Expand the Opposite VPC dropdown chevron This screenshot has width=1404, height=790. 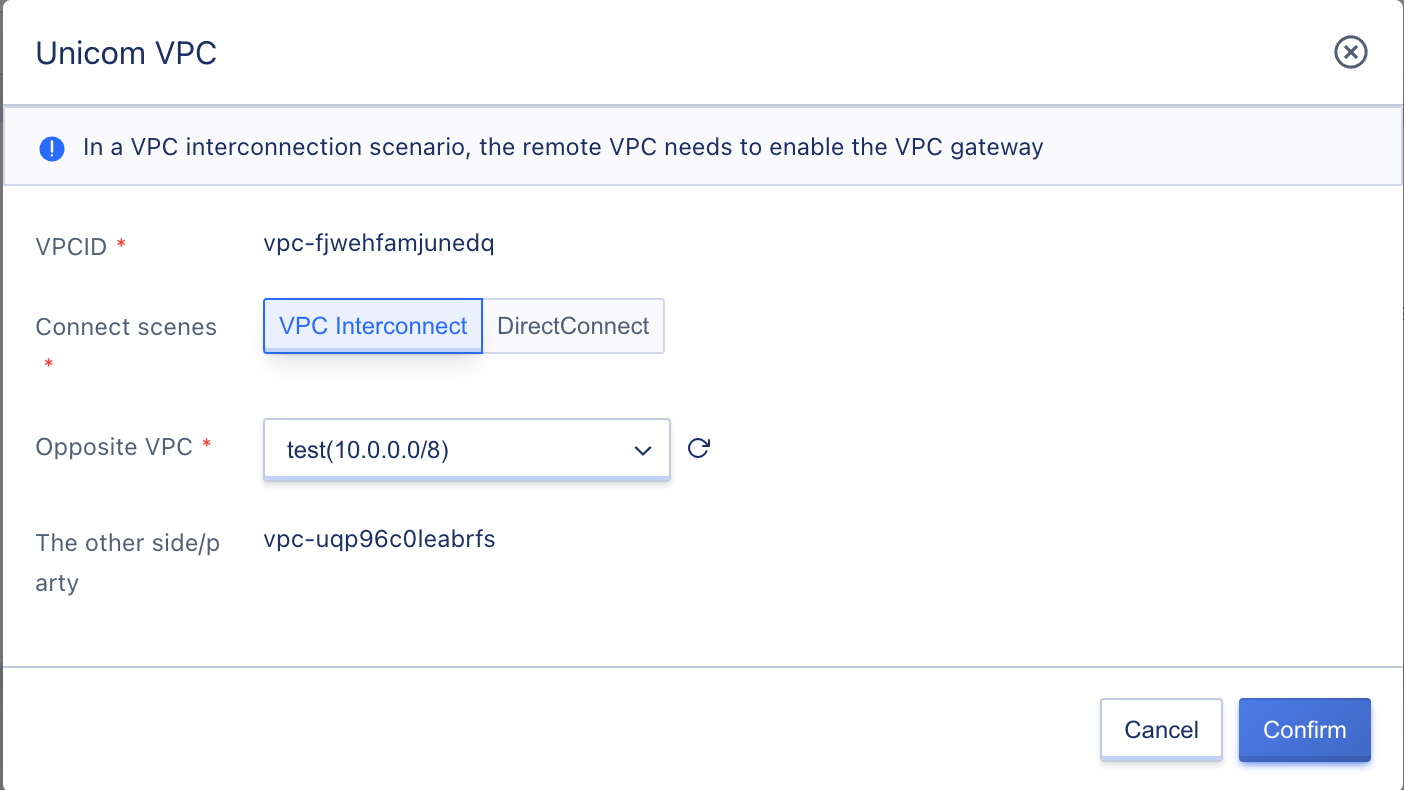pyautogui.click(x=643, y=451)
